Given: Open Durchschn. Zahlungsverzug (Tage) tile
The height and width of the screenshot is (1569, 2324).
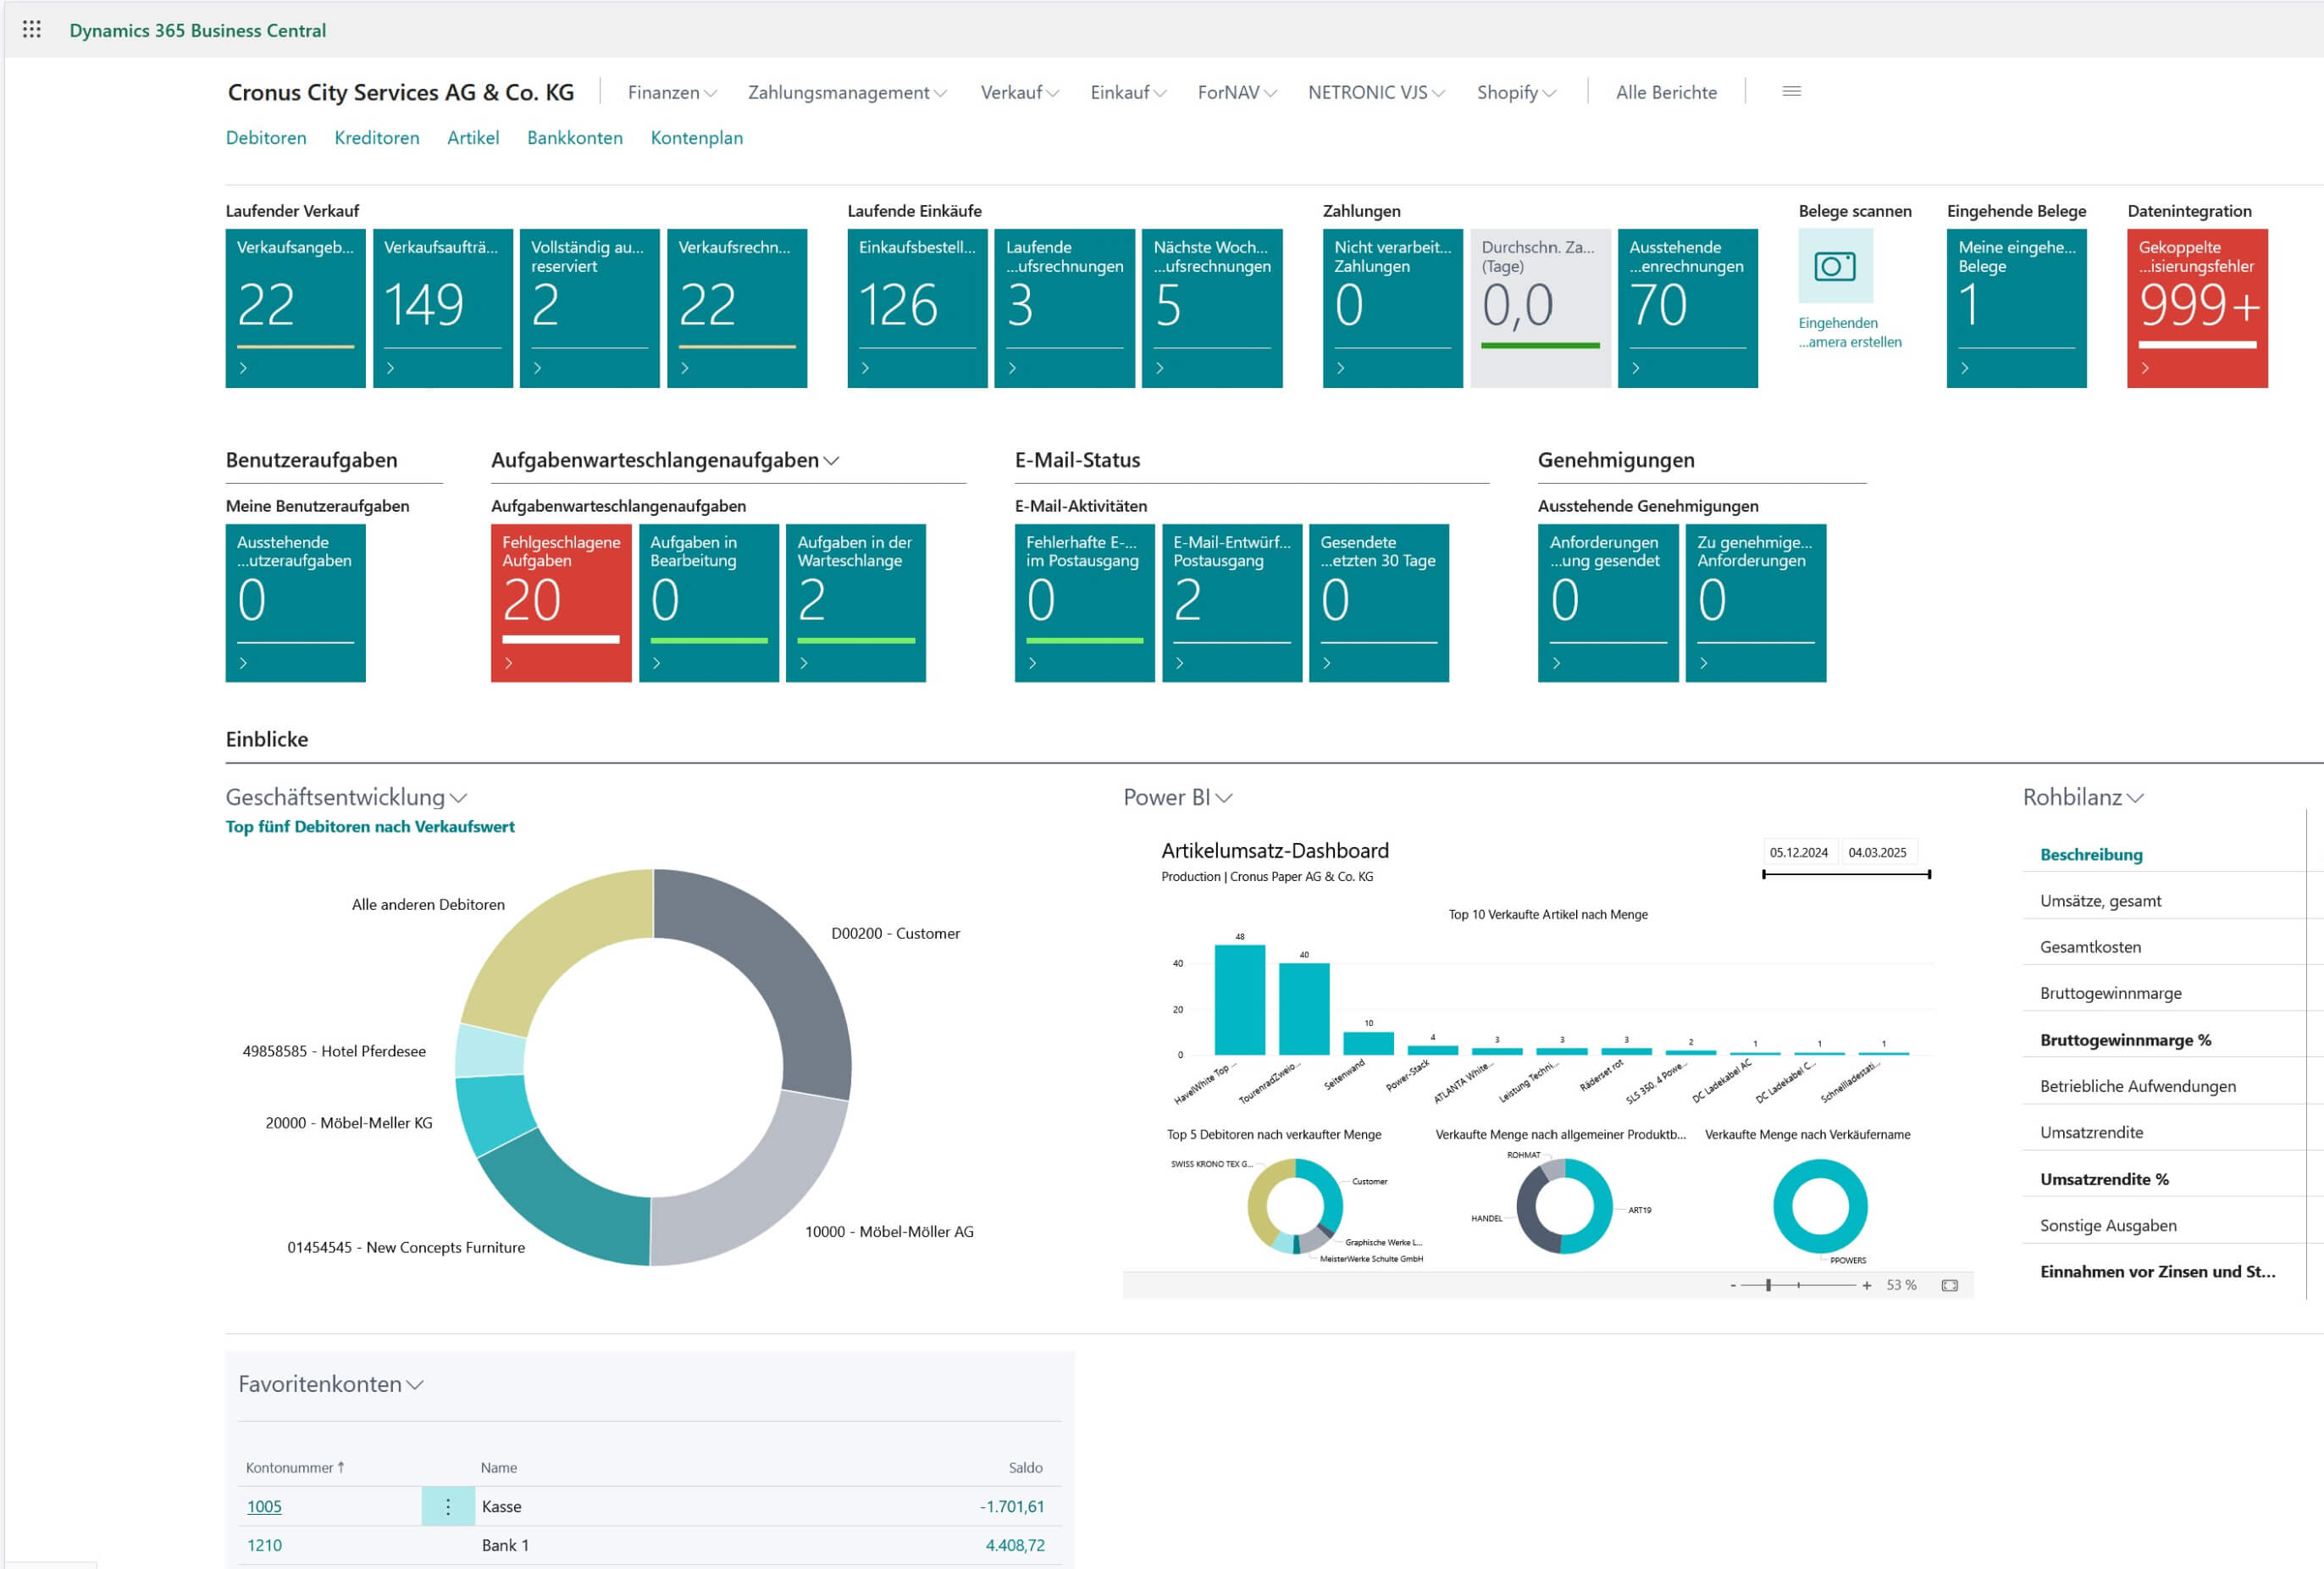Looking at the screenshot, I should (1540, 308).
